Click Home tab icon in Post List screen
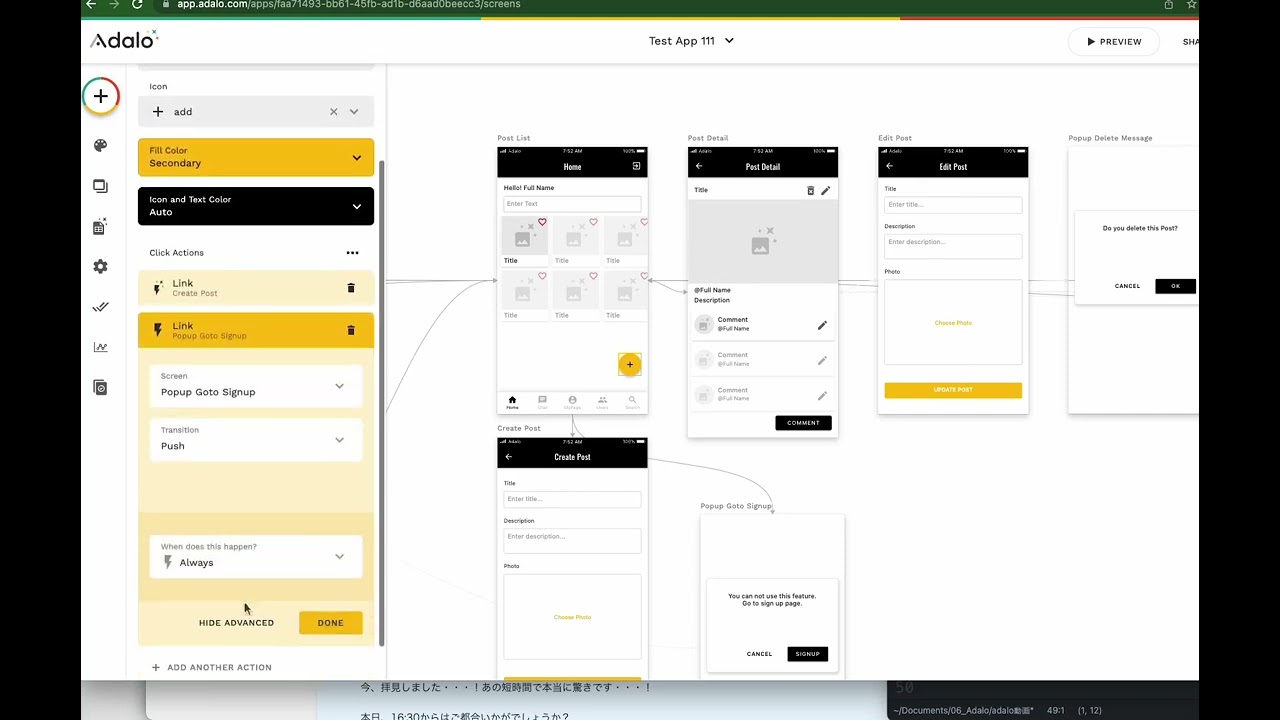 [512, 402]
